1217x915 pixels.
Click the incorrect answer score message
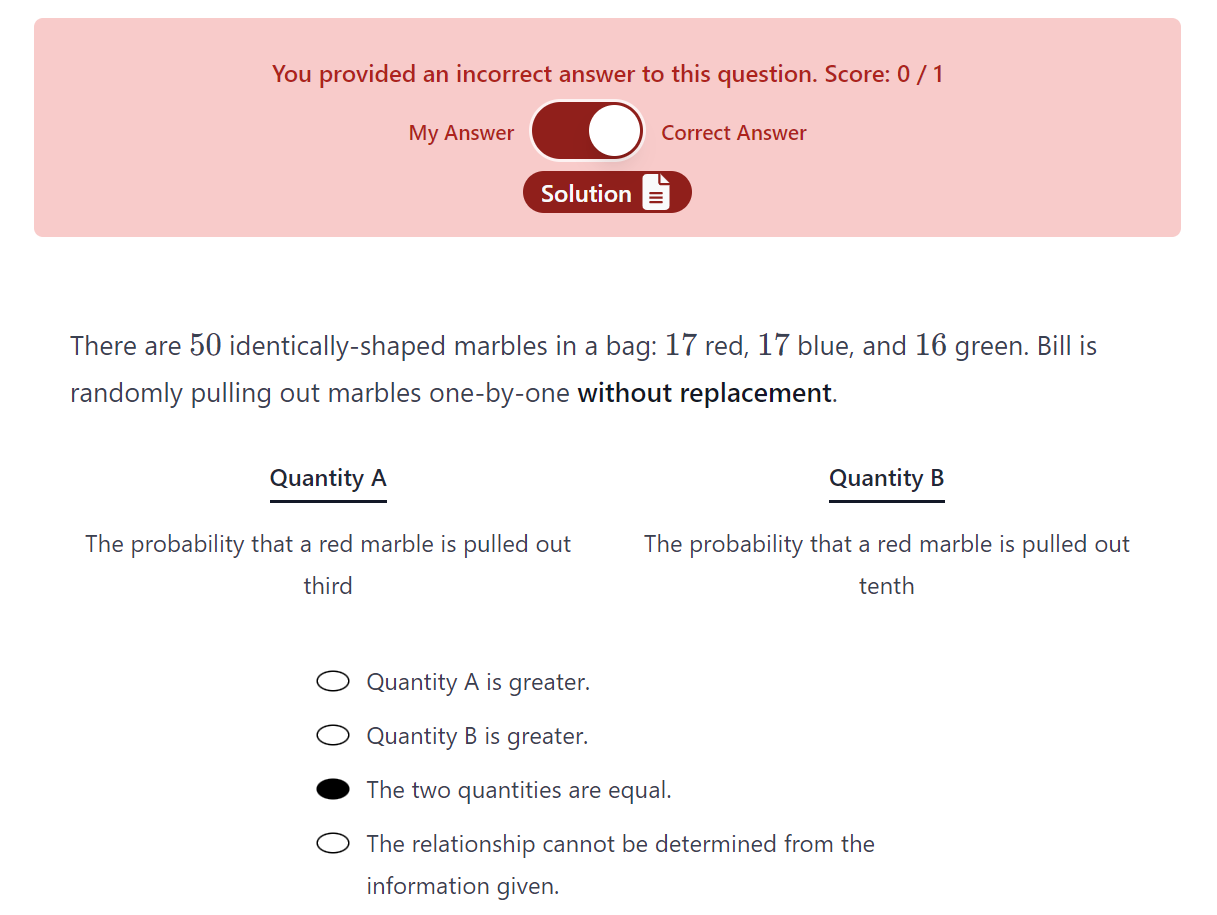pyautogui.click(x=608, y=74)
